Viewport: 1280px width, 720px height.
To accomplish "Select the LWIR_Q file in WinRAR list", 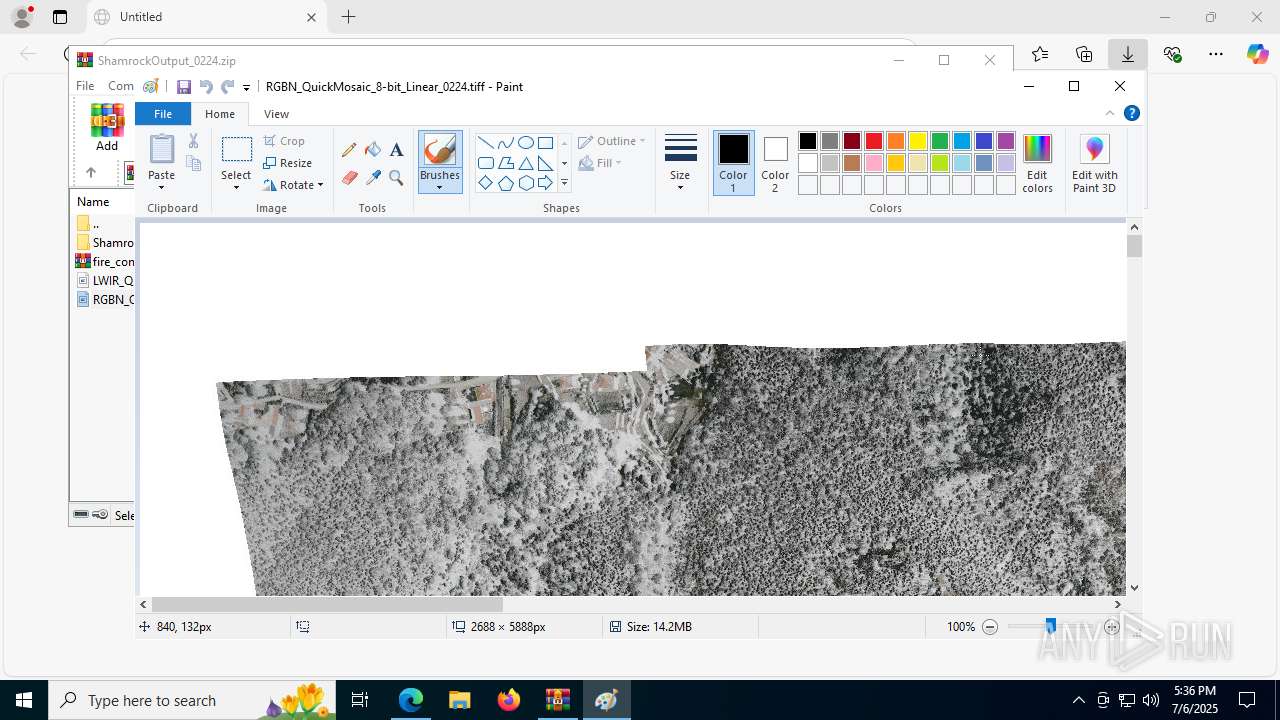I will (x=105, y=280).
